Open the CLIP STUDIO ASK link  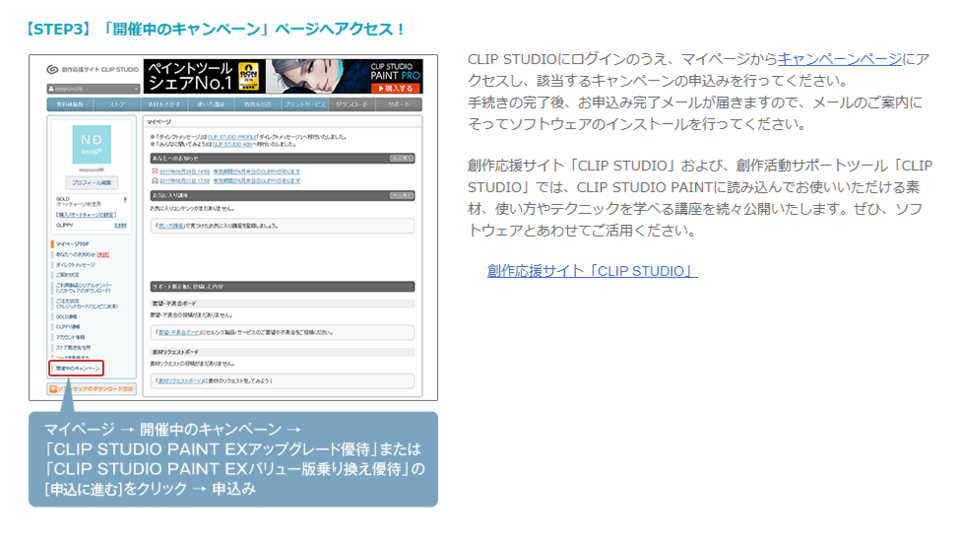tap(233, 144)
